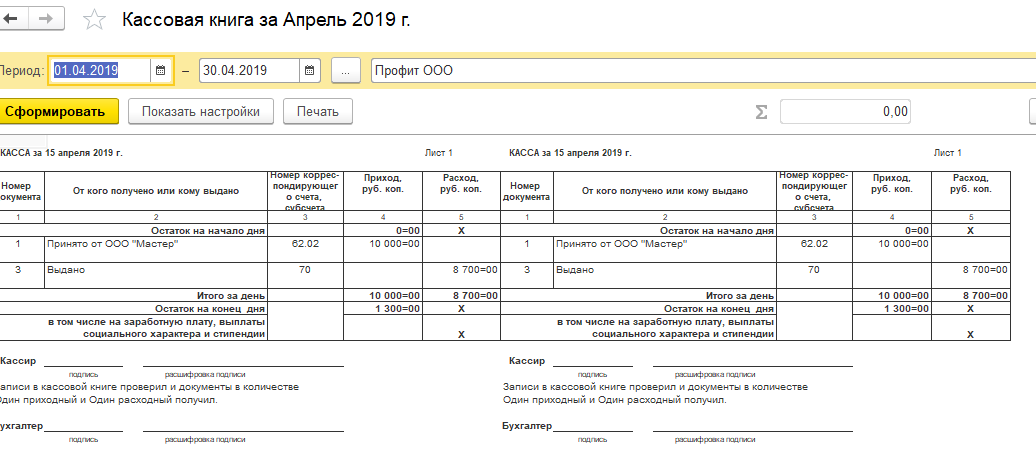Open calendar for the start date 01.04.2019

pos(161,71)
